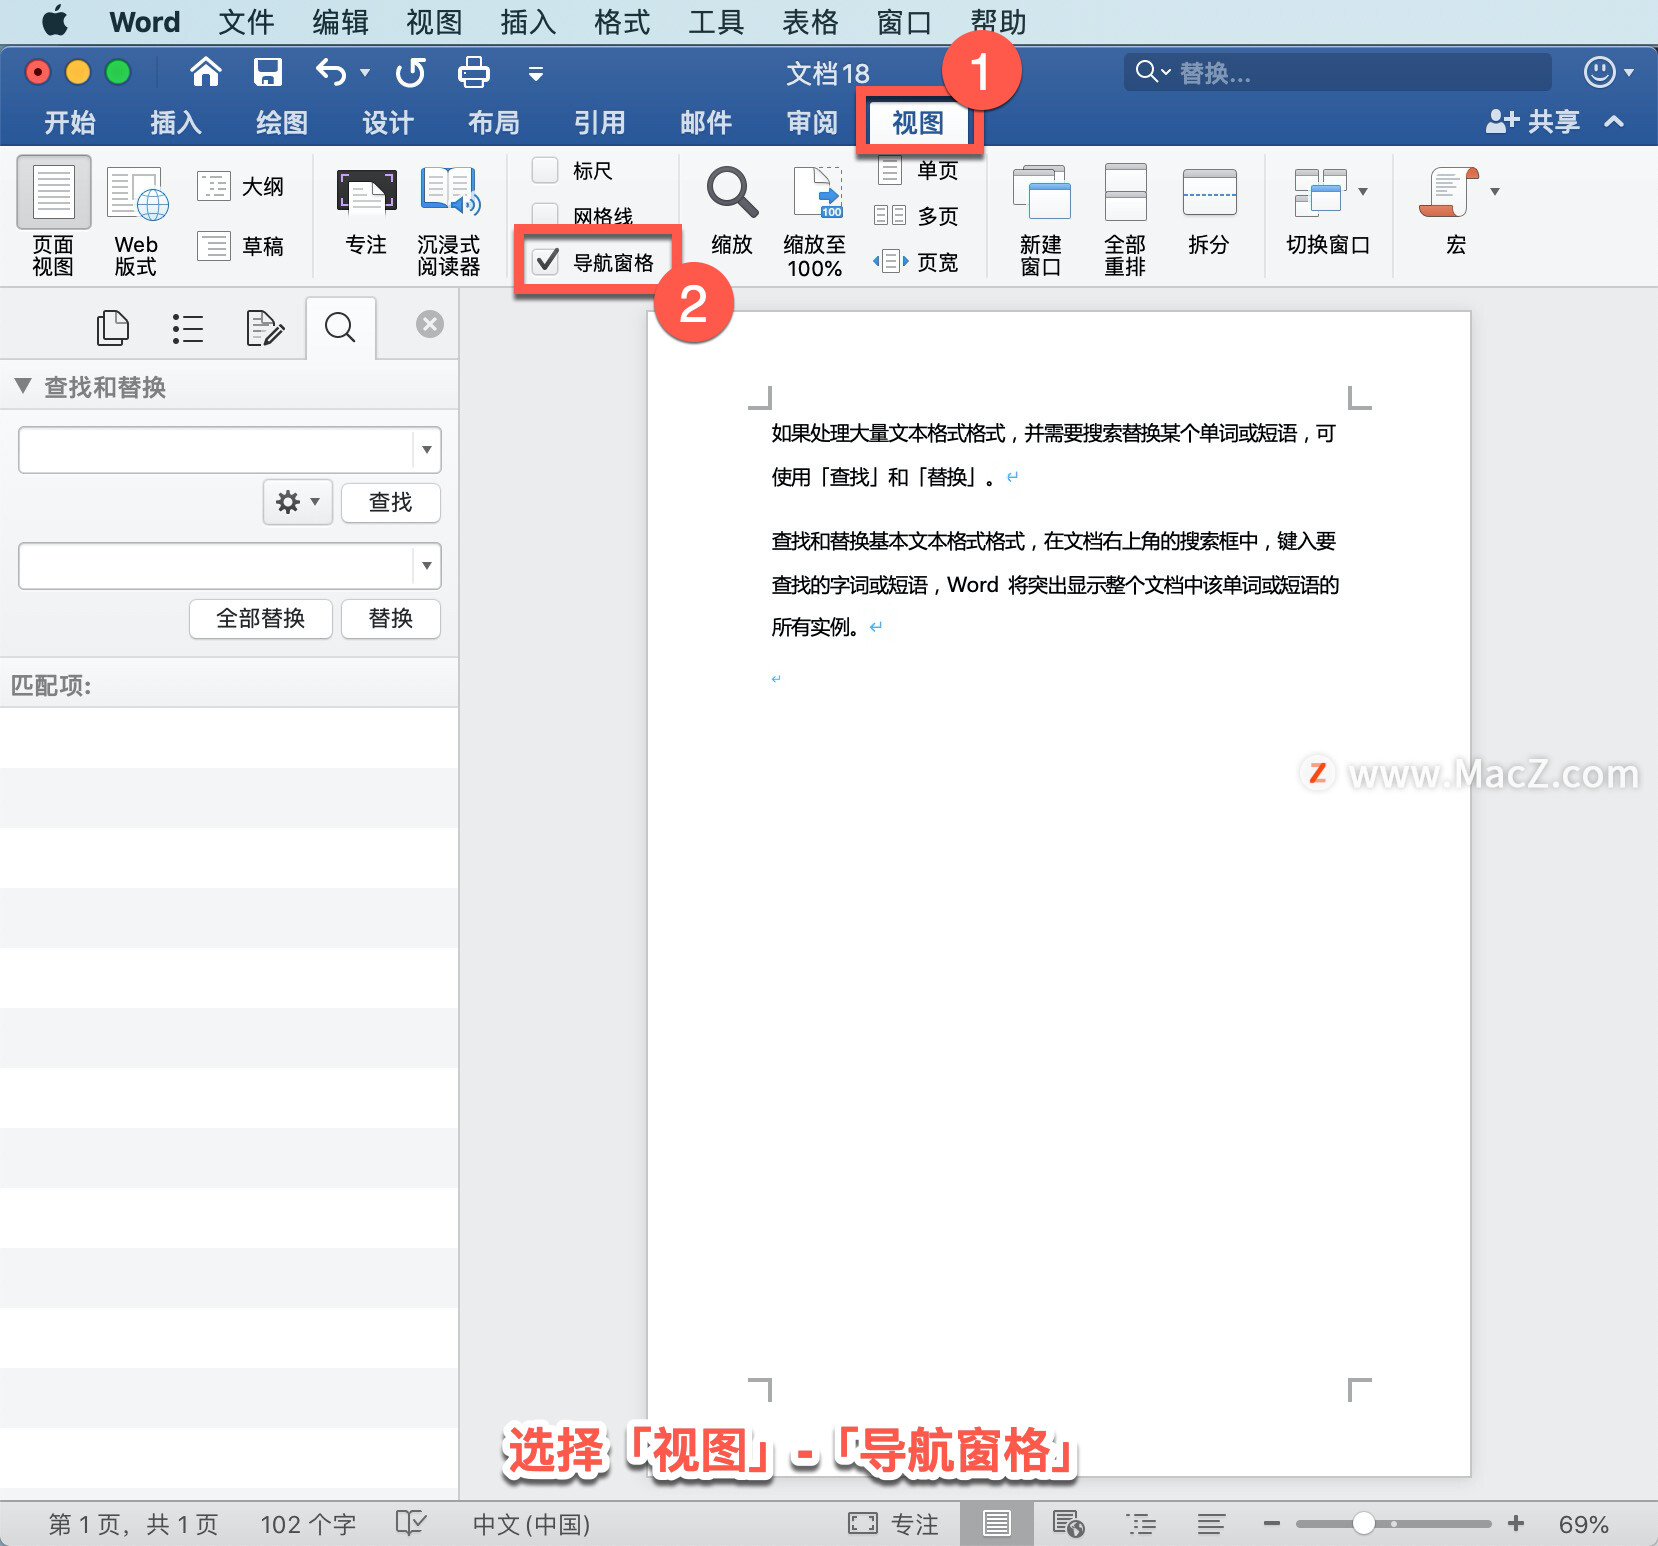Show thumbnails pane tab in navigation
Image resolution: width=1658 pixels, height=1546 pixels.
[112, 328]
